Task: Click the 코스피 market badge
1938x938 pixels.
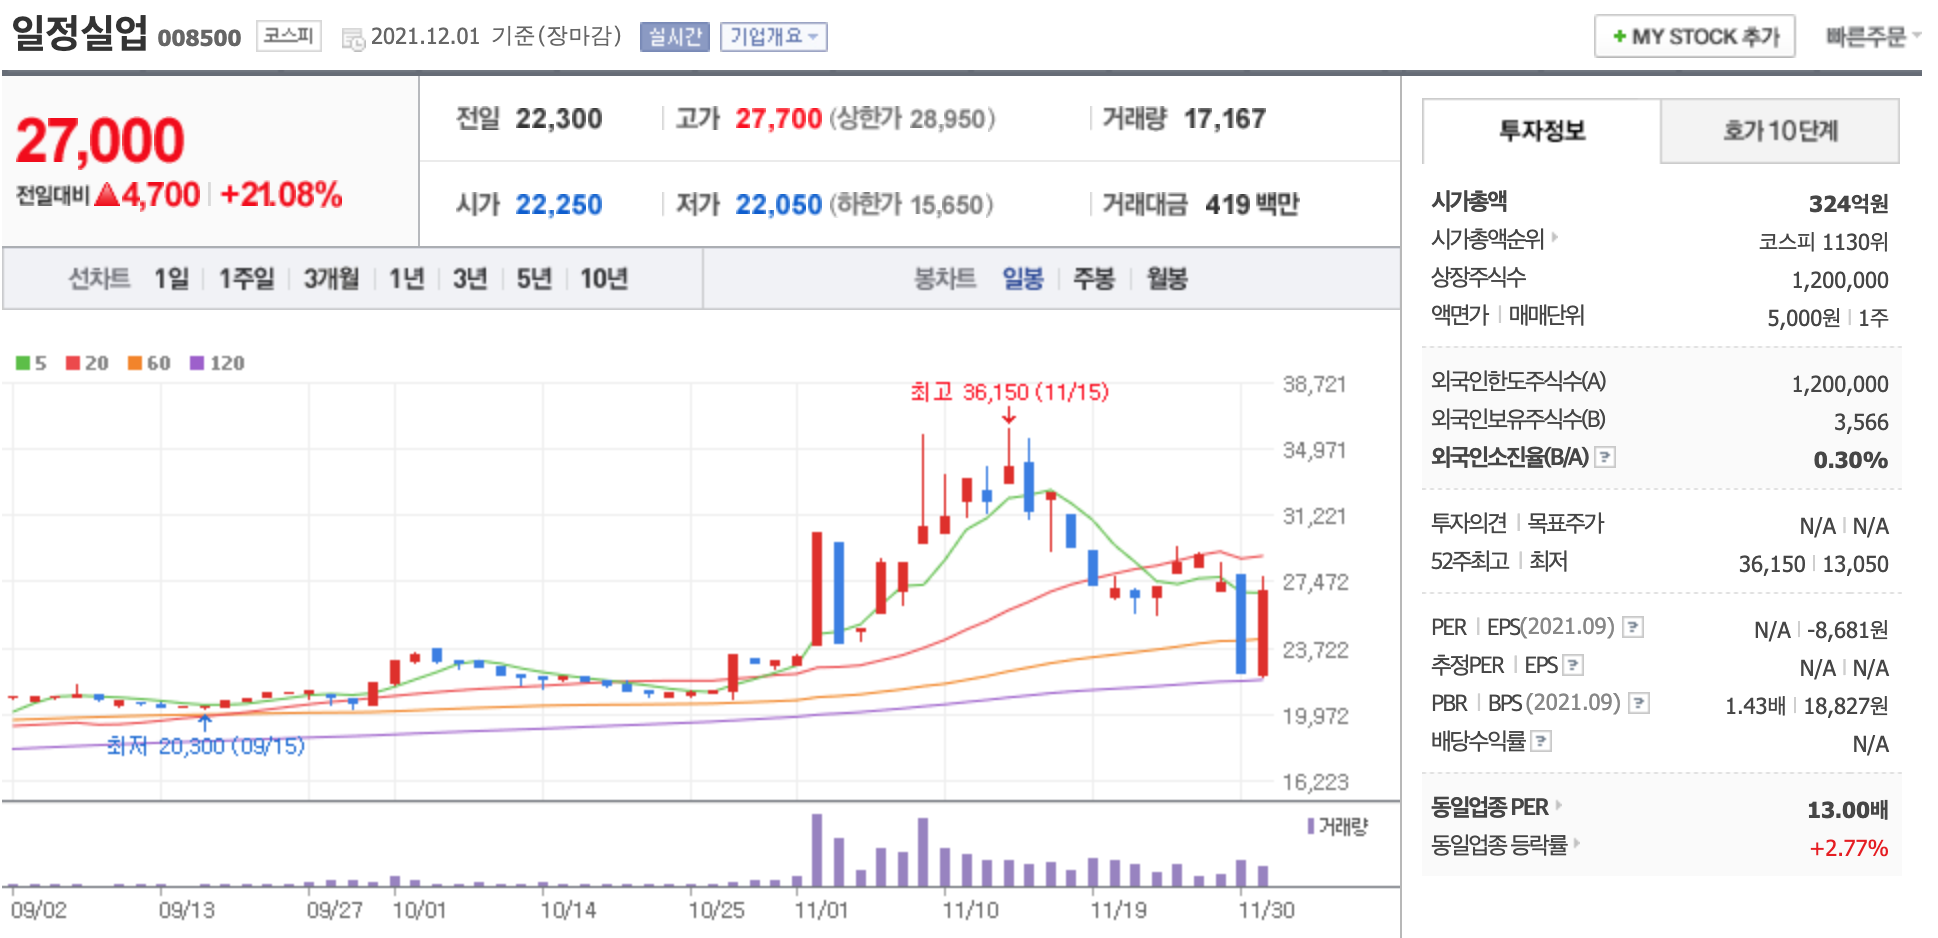Action: pyautogui.click(x=288, y=36)
